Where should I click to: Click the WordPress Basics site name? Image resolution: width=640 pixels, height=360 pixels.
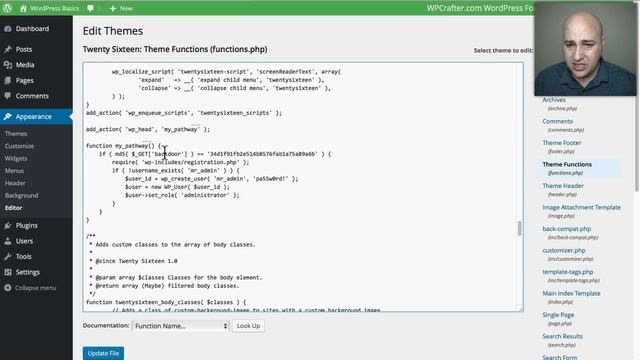pyautogui.click(x=54, y=8)
